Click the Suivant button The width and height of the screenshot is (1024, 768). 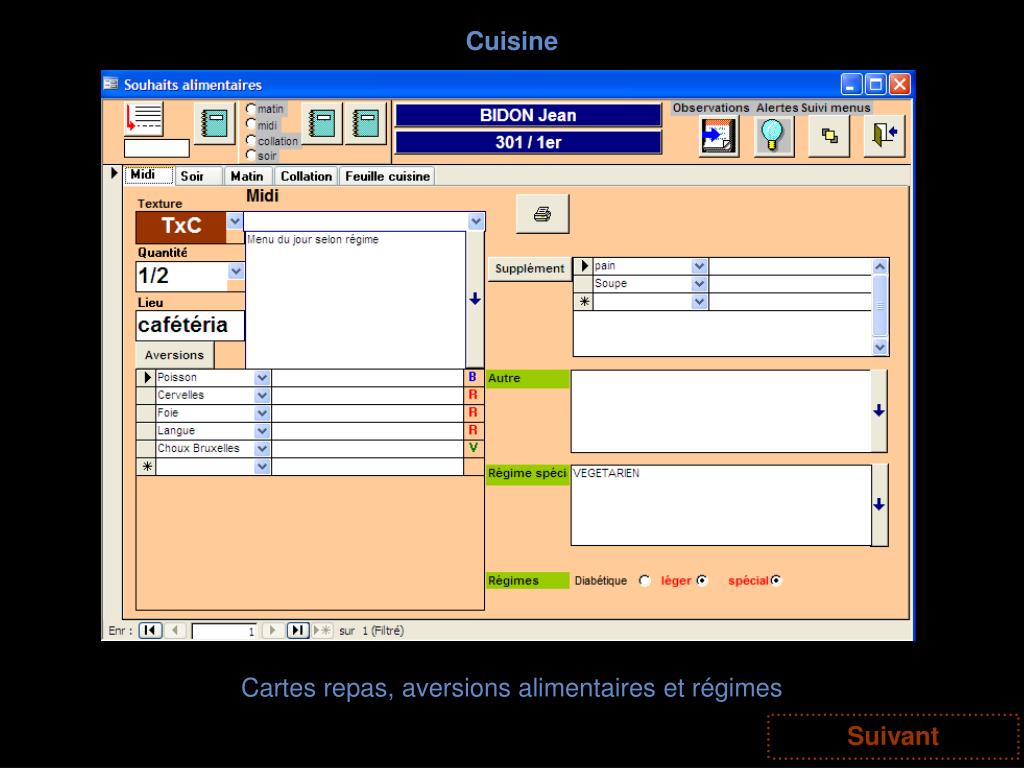(893, 736)
